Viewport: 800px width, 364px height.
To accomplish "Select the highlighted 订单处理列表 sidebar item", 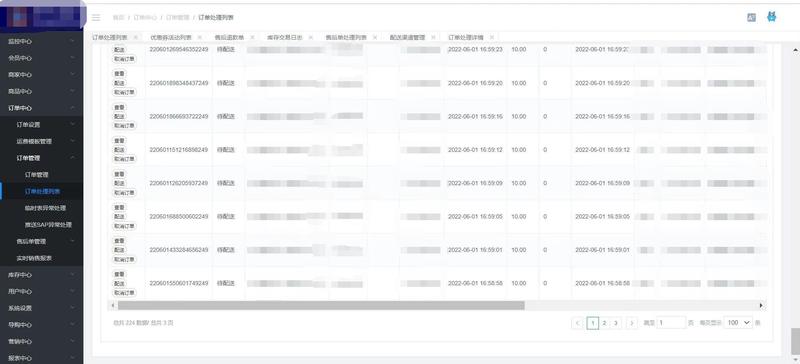I will point(42,191).
